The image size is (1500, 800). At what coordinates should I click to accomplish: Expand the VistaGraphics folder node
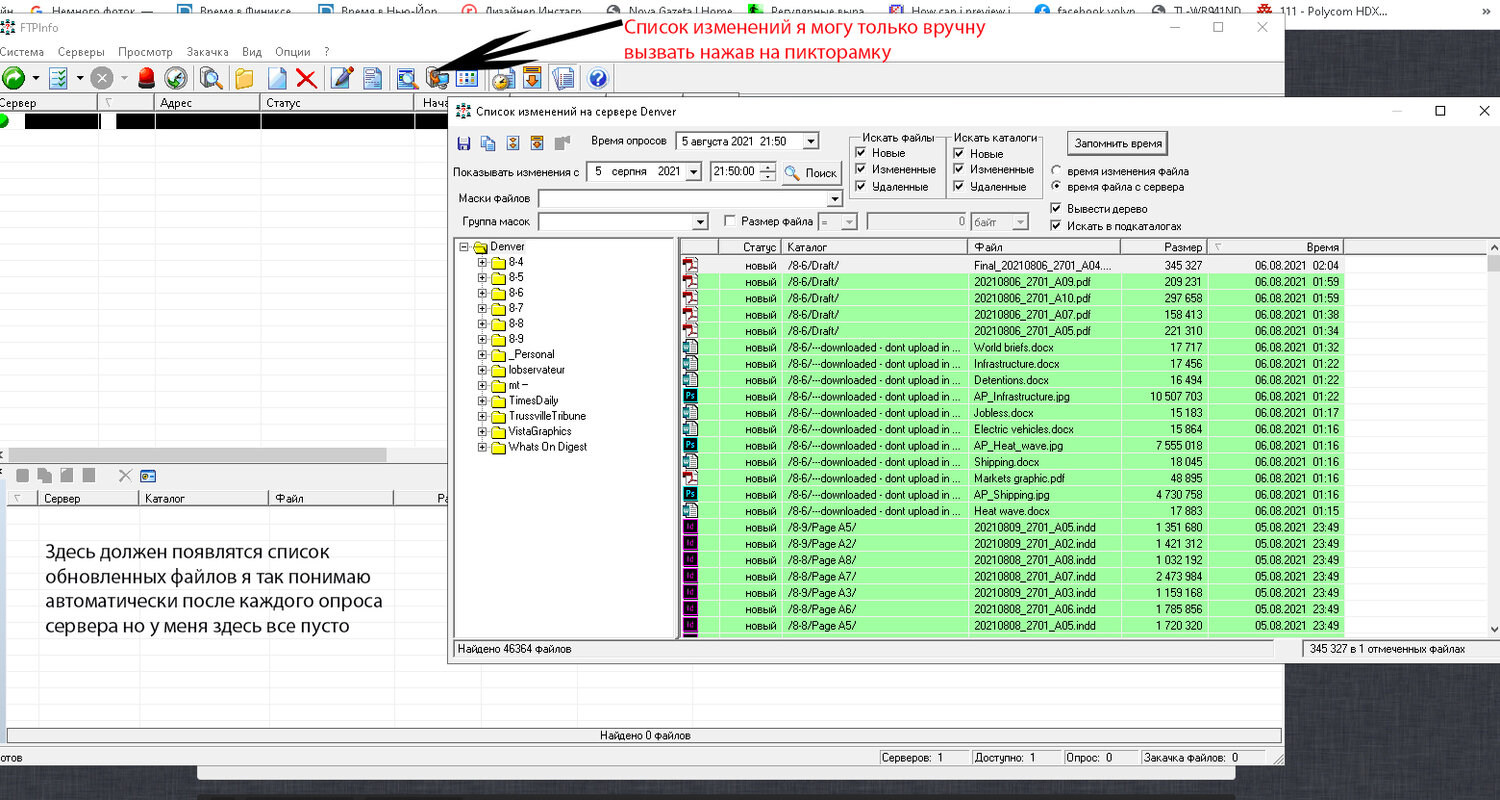(482, 432)
